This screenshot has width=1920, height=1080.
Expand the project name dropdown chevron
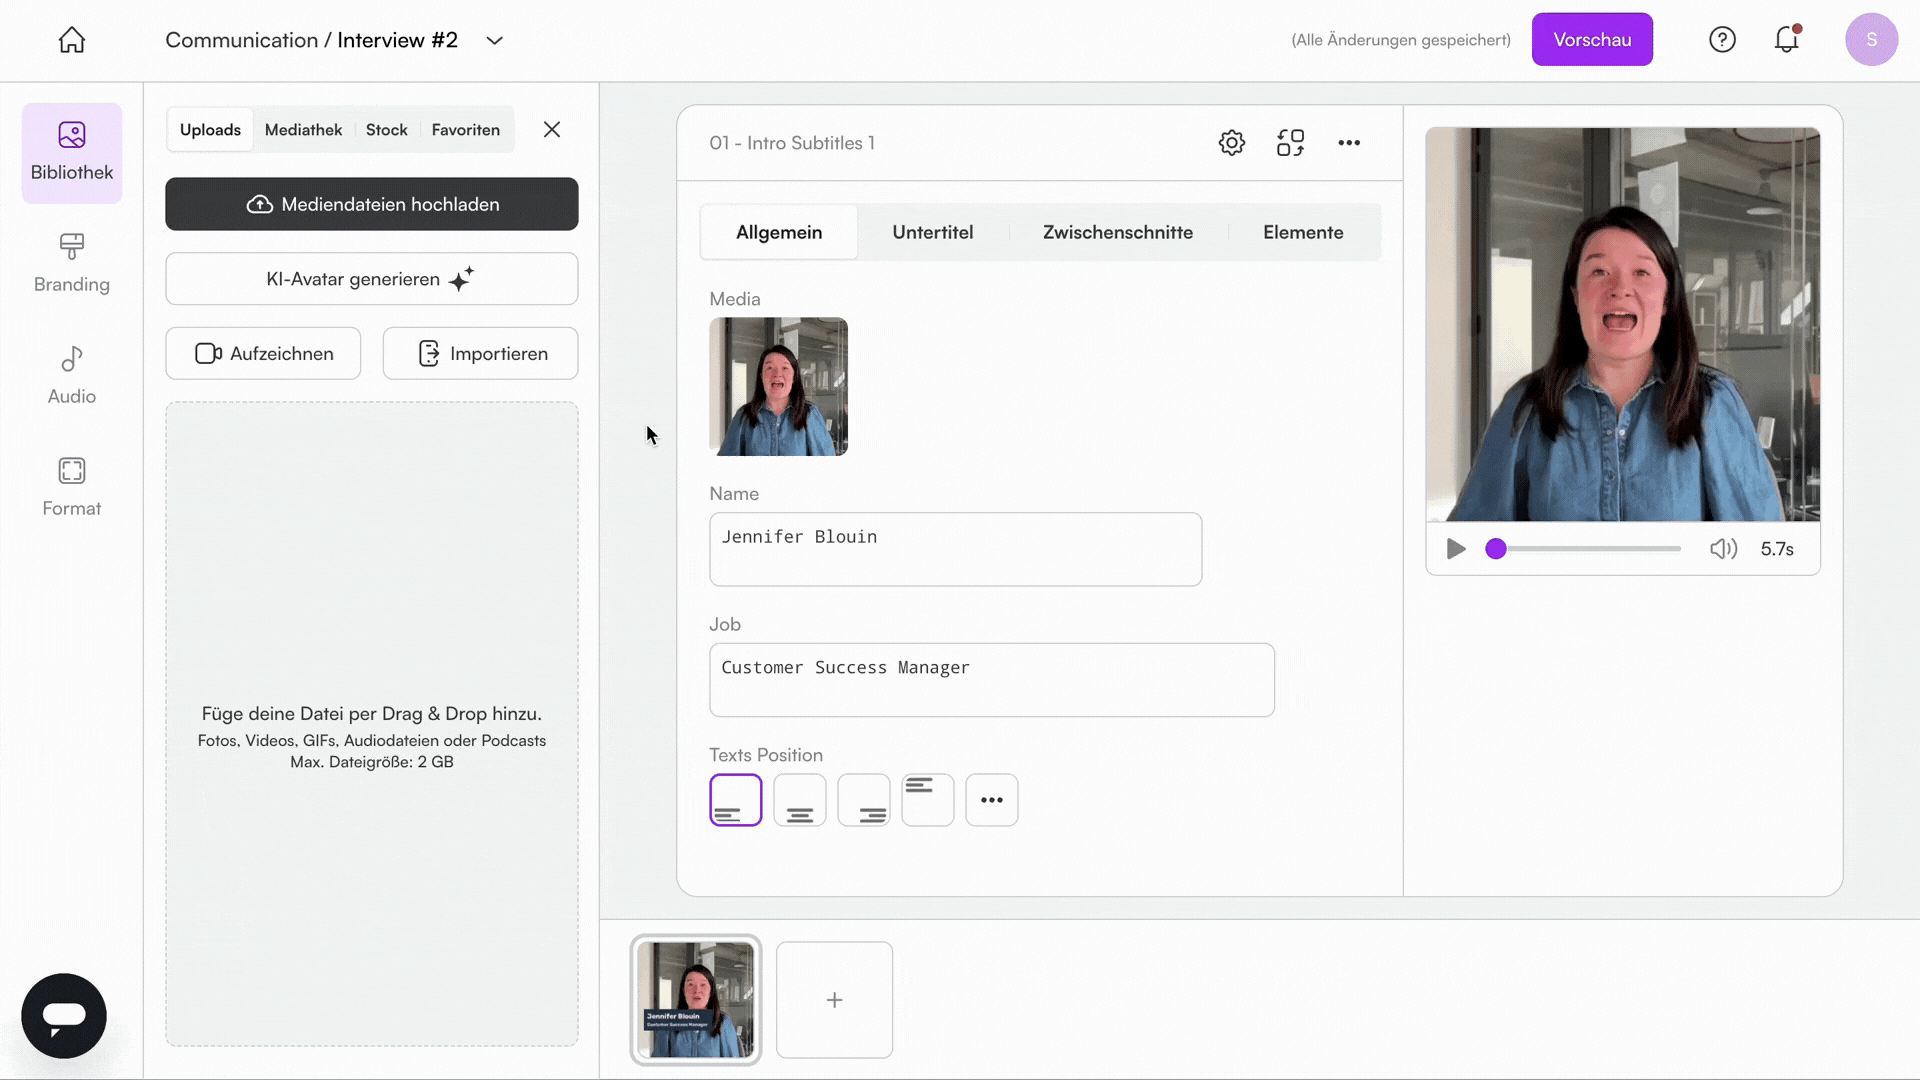click(494, 41)
